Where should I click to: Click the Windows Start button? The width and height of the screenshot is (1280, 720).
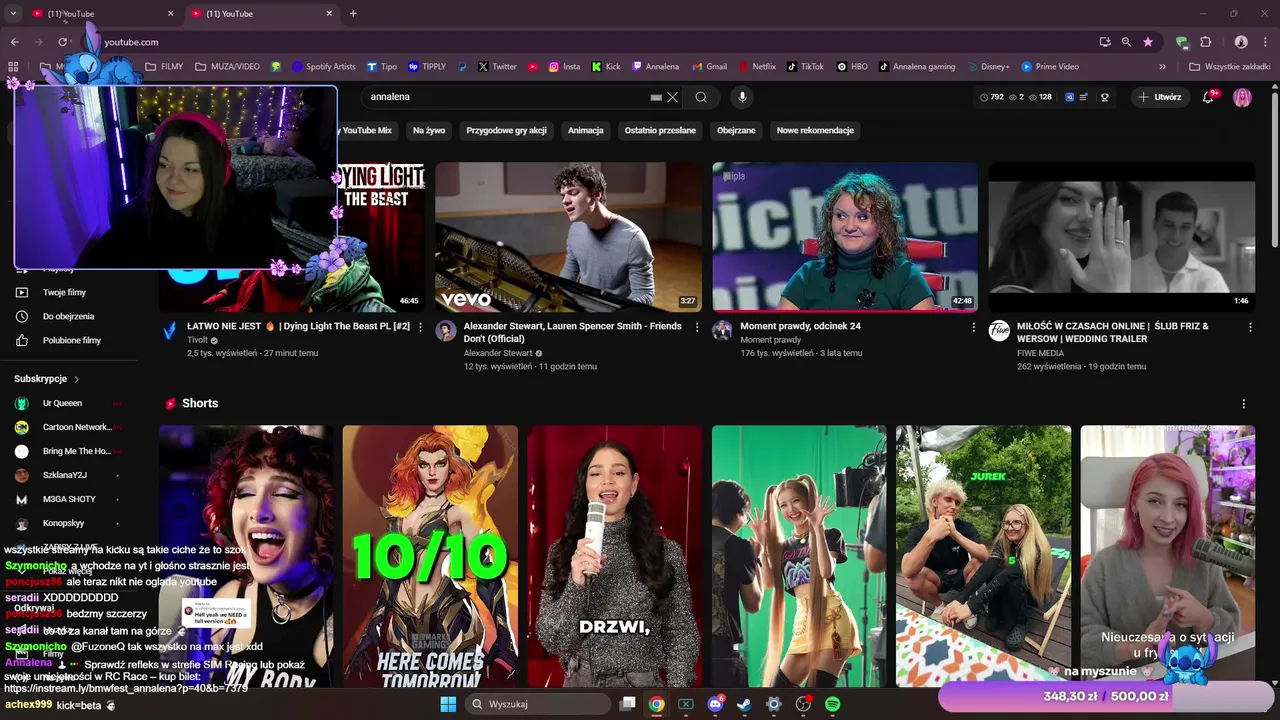pyautogui.click(x=448, y=704)
